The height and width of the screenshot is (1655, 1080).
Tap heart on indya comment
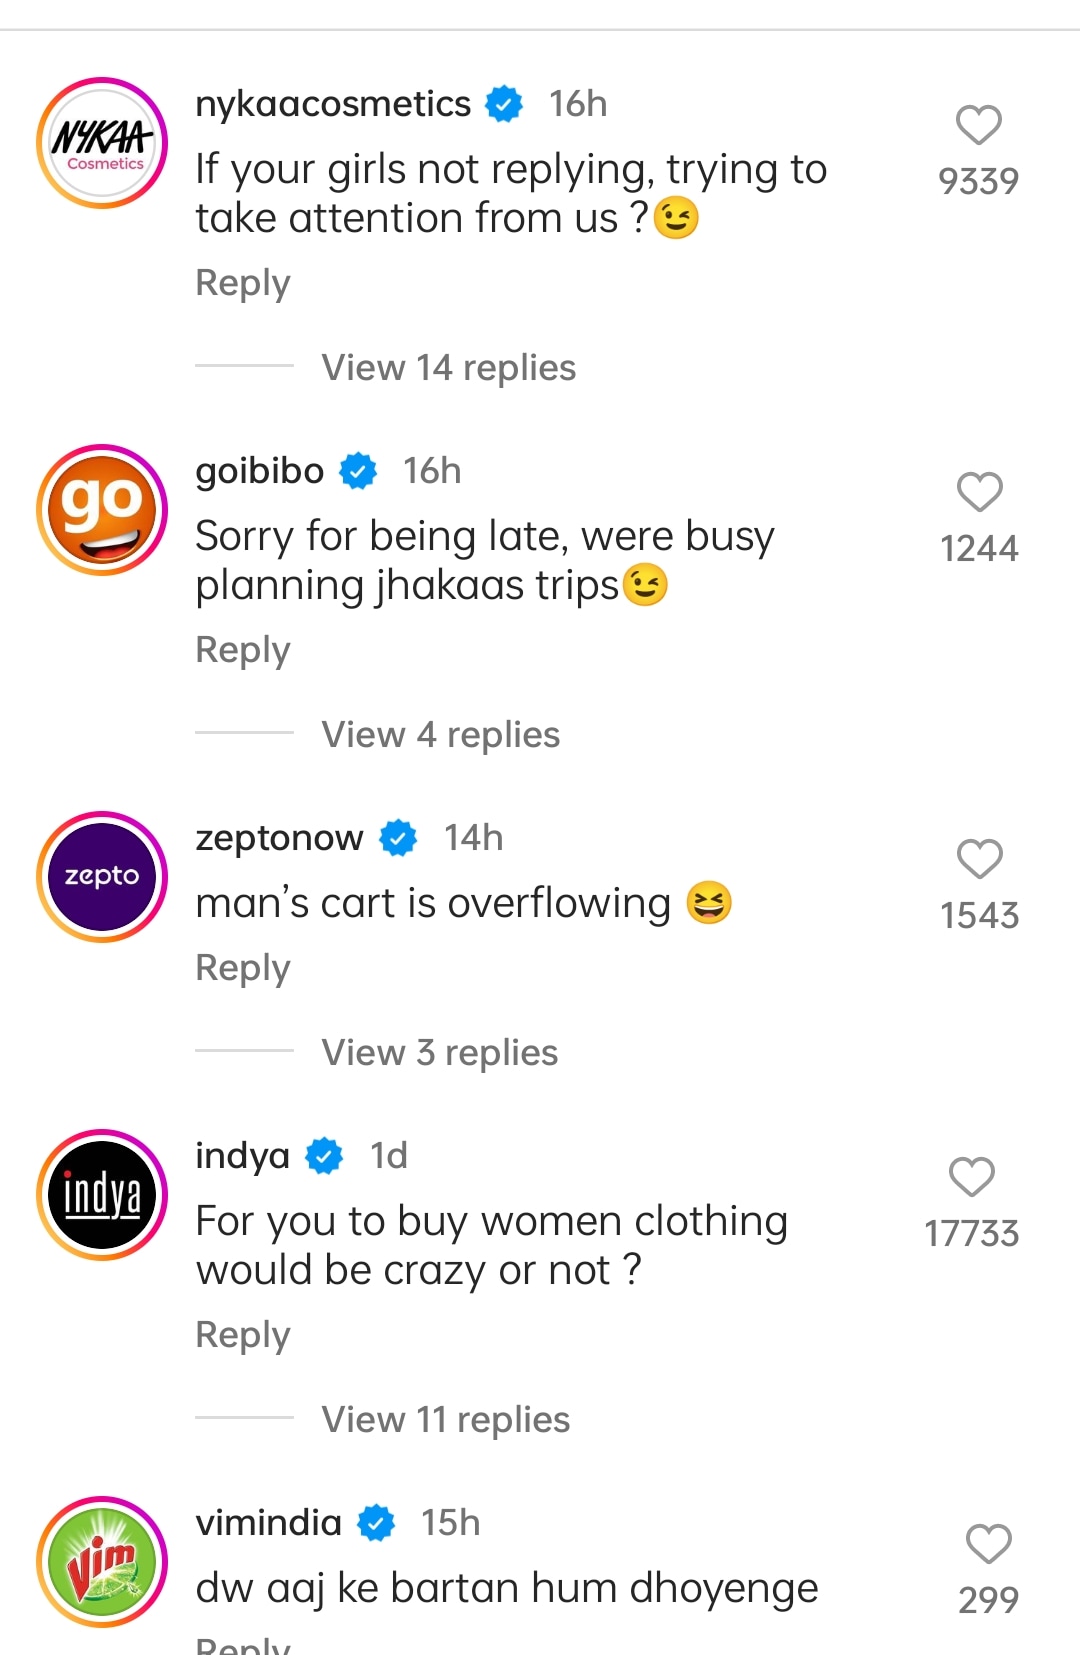971,1178
